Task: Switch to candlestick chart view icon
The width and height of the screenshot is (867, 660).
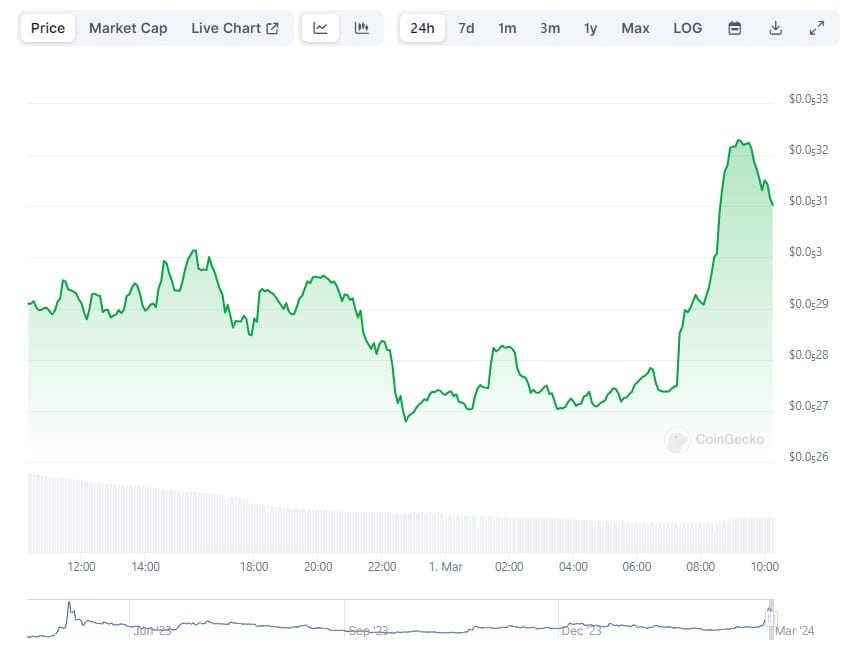Action: pos(362,28)
